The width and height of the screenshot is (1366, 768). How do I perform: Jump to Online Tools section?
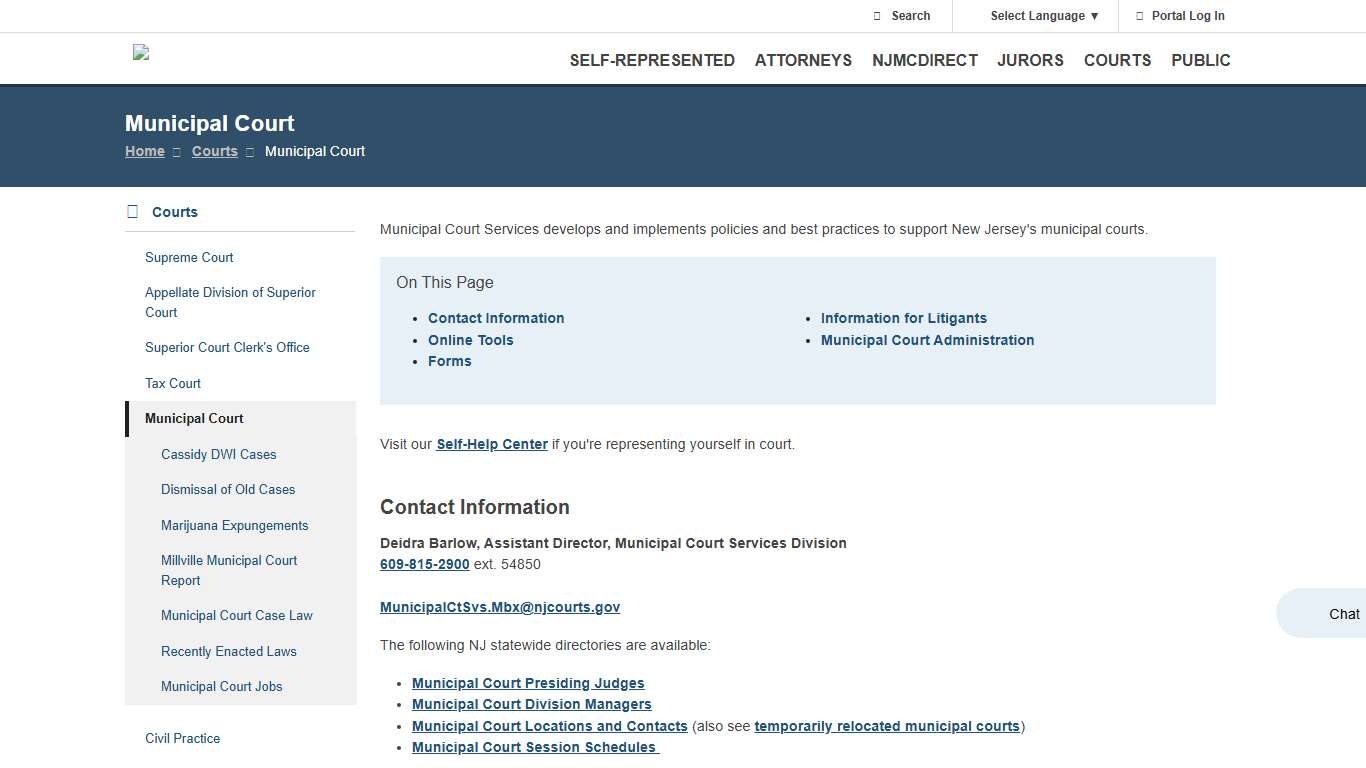coord(470,340)
